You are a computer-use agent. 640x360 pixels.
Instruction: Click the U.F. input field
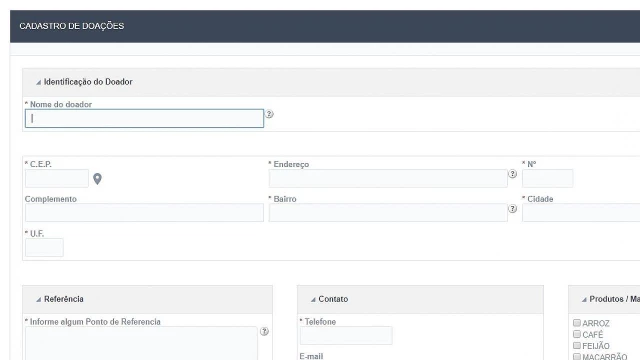tap(44, 247)
